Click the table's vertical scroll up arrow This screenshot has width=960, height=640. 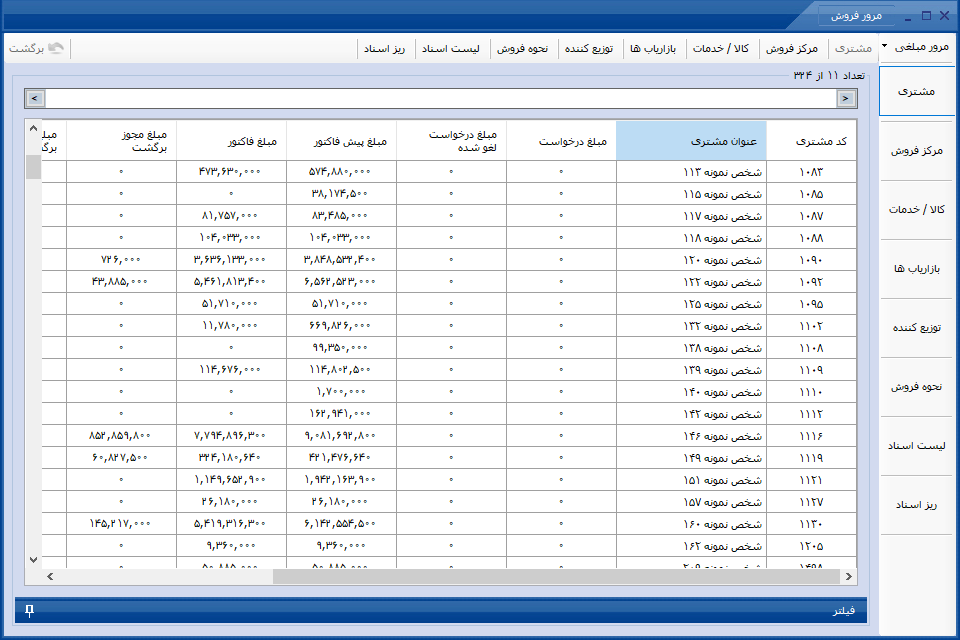(x=33, y=129)
